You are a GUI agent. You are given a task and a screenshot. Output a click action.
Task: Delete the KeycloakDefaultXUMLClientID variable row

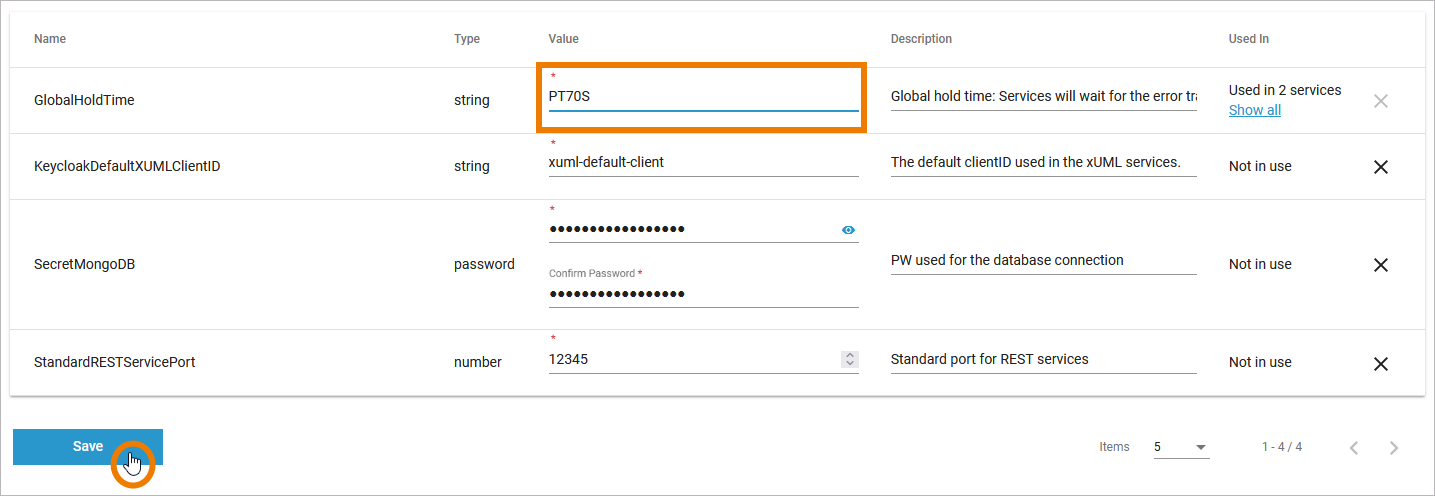1381,167
